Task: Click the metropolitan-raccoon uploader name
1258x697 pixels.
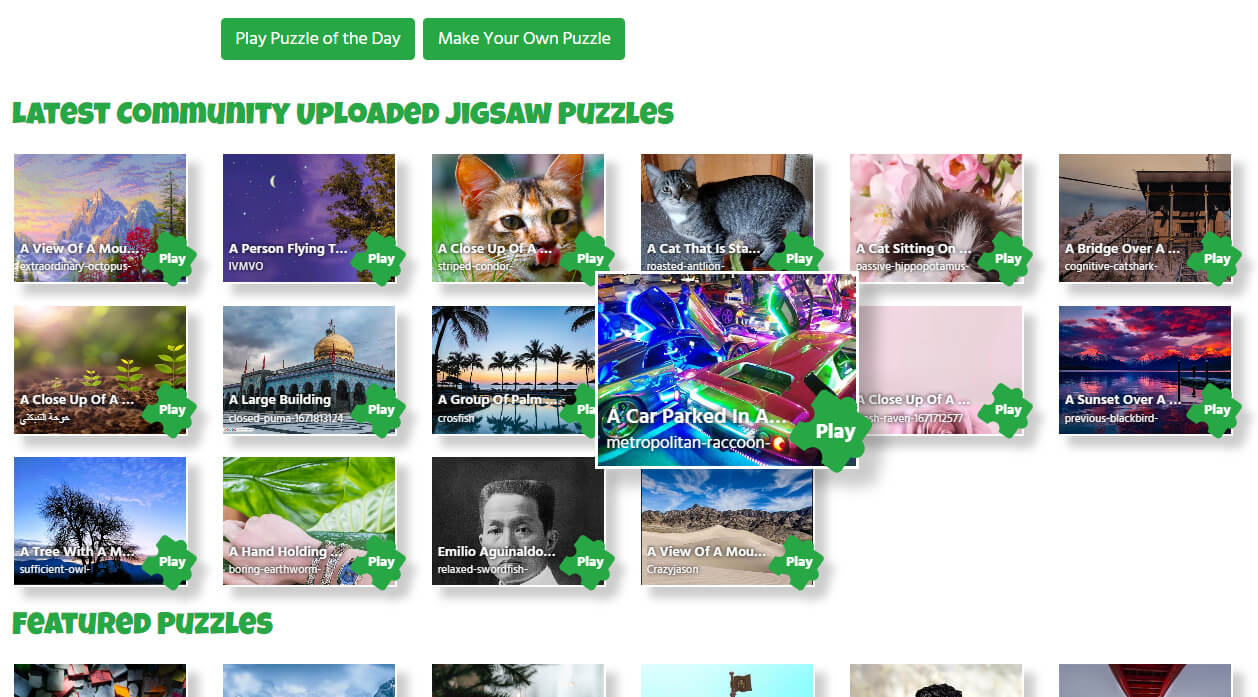Action: [688, 442]
